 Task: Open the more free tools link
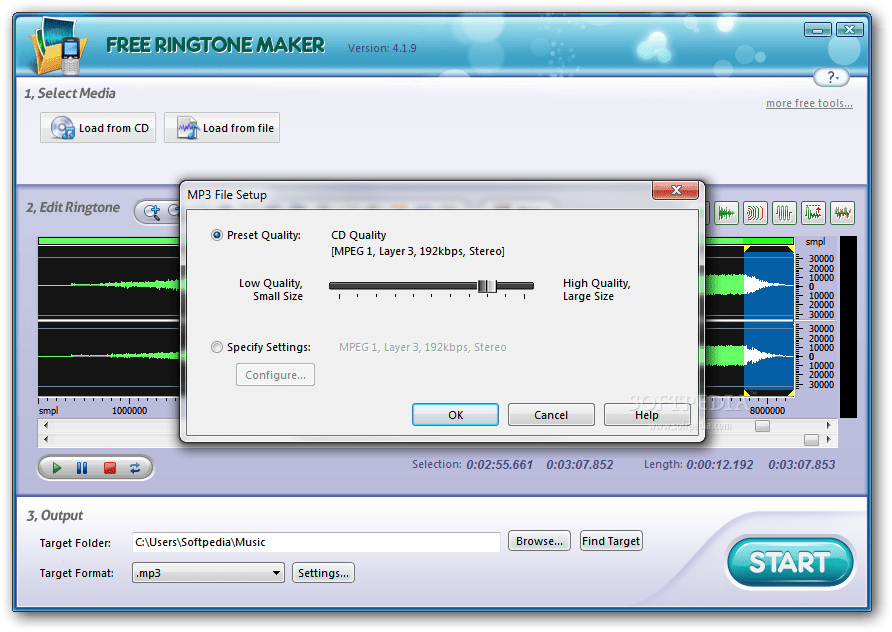coord(808,102)
